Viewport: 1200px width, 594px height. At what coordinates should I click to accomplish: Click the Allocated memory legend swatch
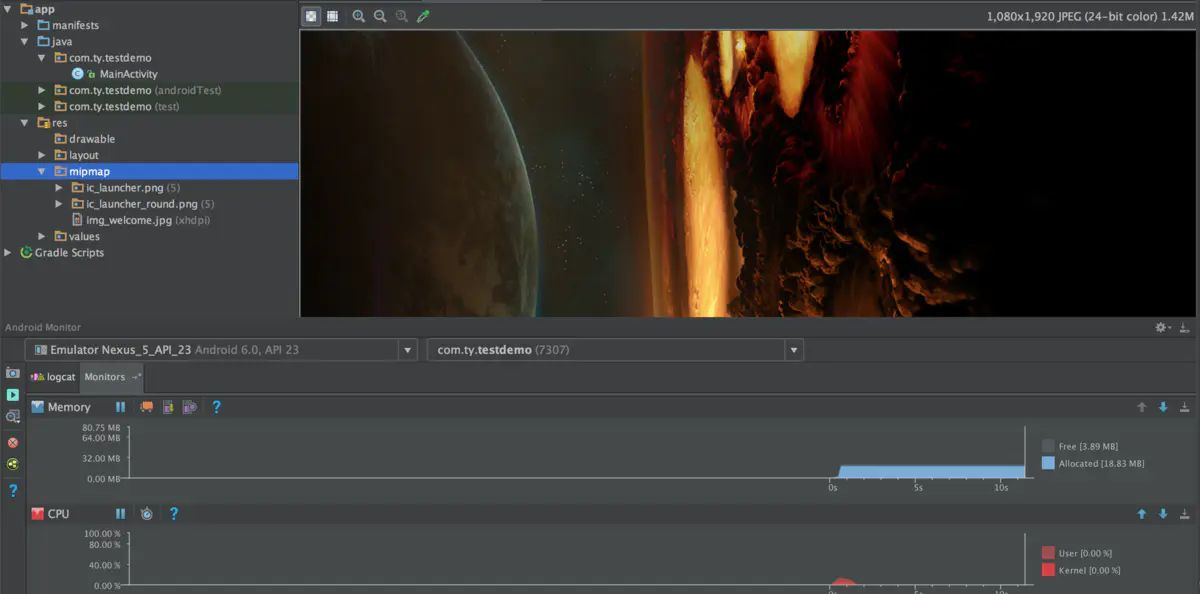[x=1048, y=463]
